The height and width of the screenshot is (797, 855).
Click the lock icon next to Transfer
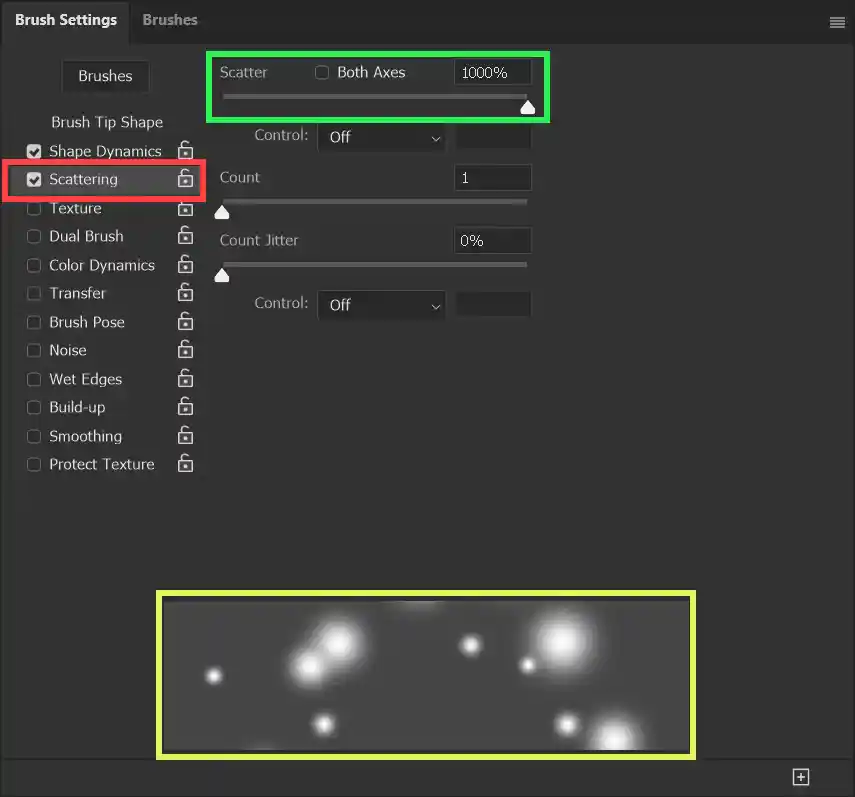coord(185,293)
